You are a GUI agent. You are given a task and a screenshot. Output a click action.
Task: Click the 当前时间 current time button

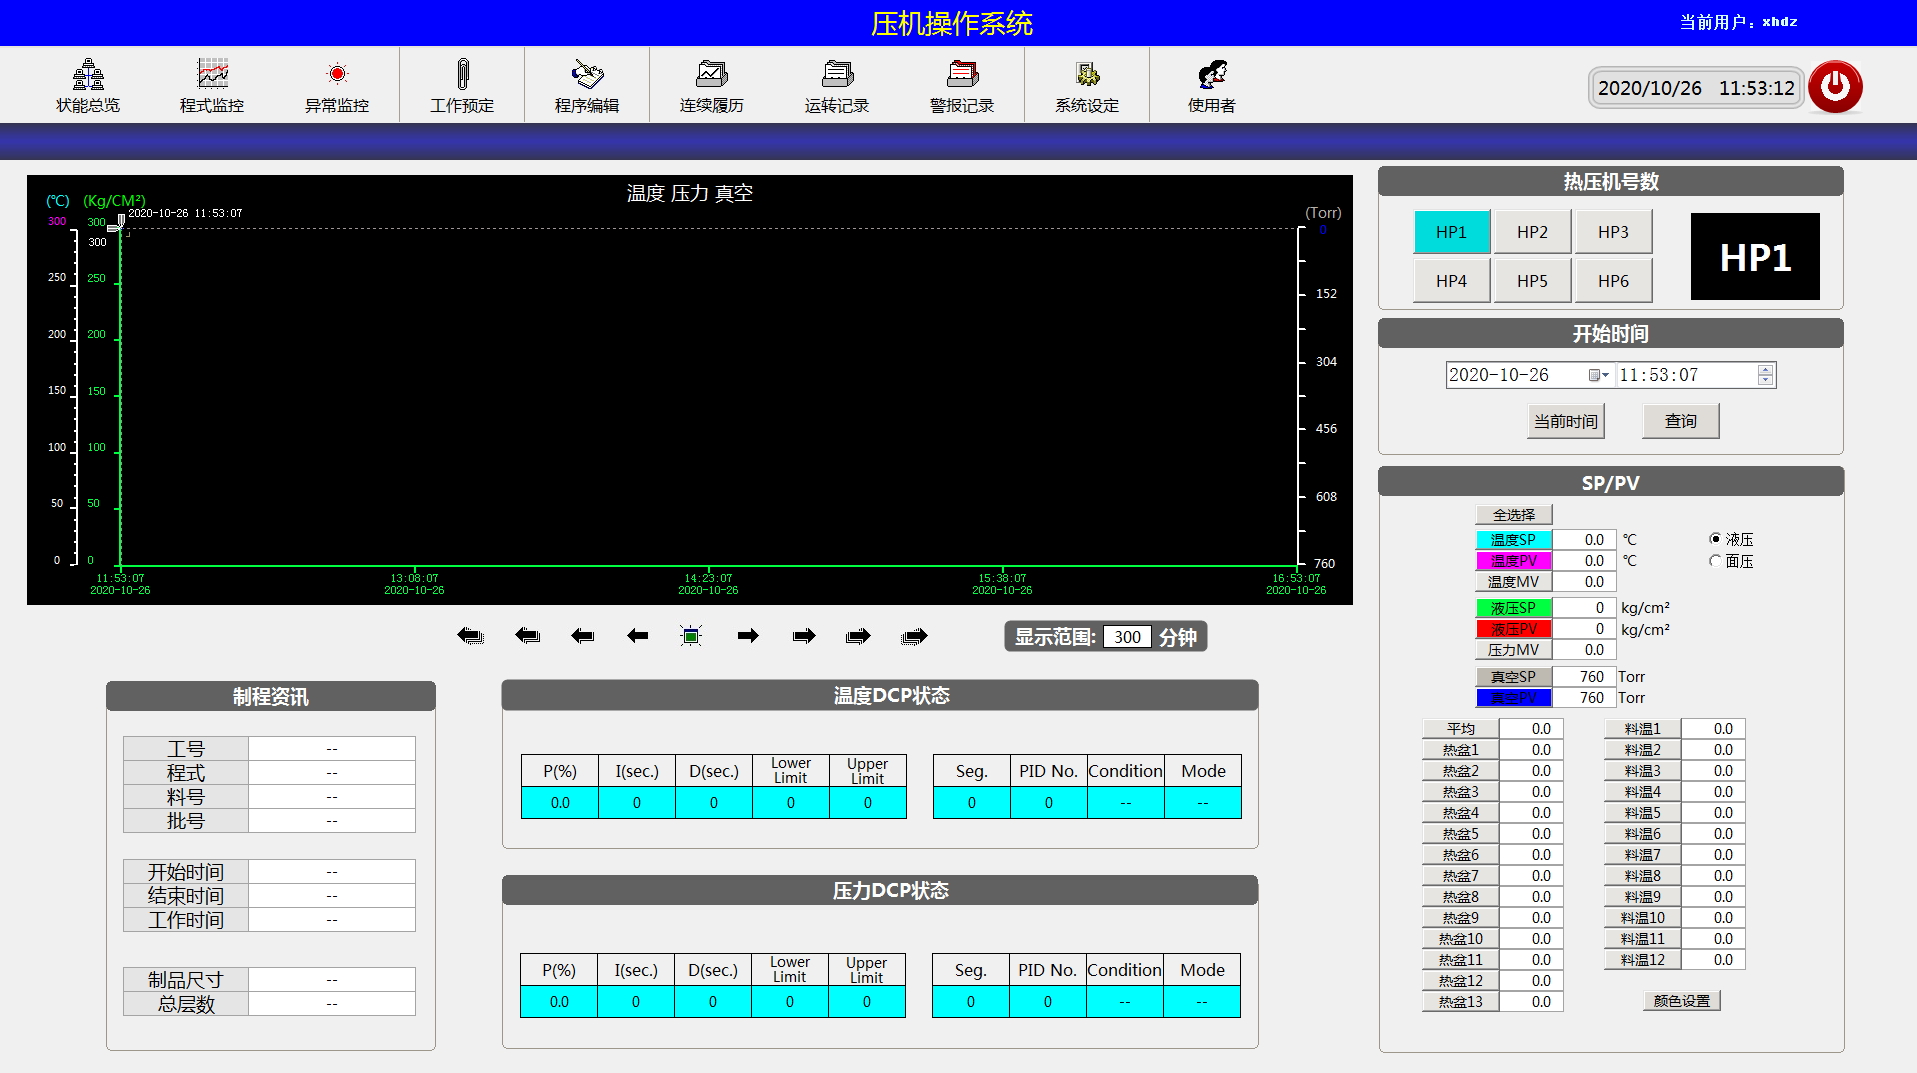[1566, 421]
